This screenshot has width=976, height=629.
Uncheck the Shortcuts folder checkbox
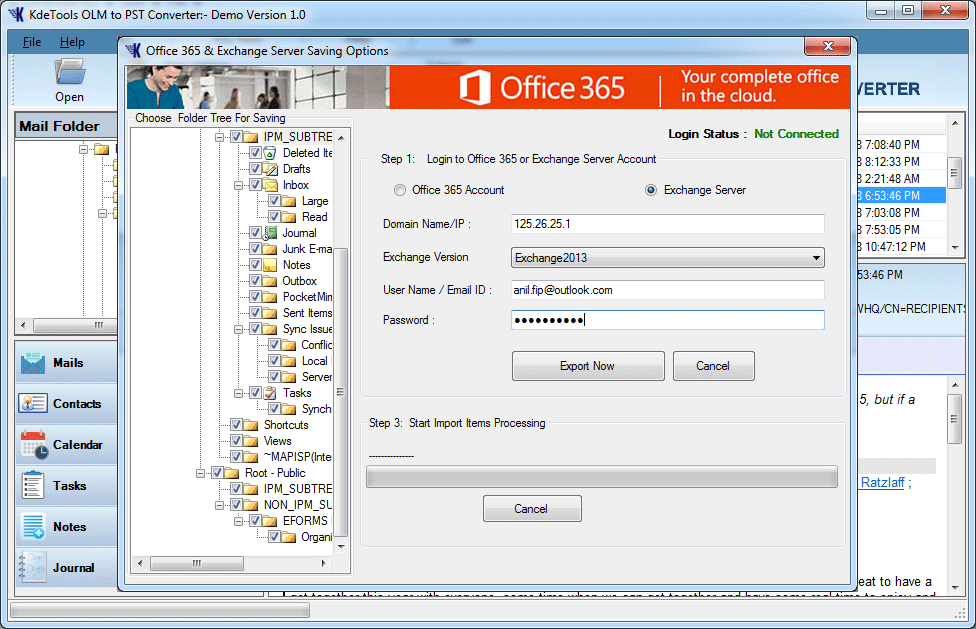tap(237, 424)
